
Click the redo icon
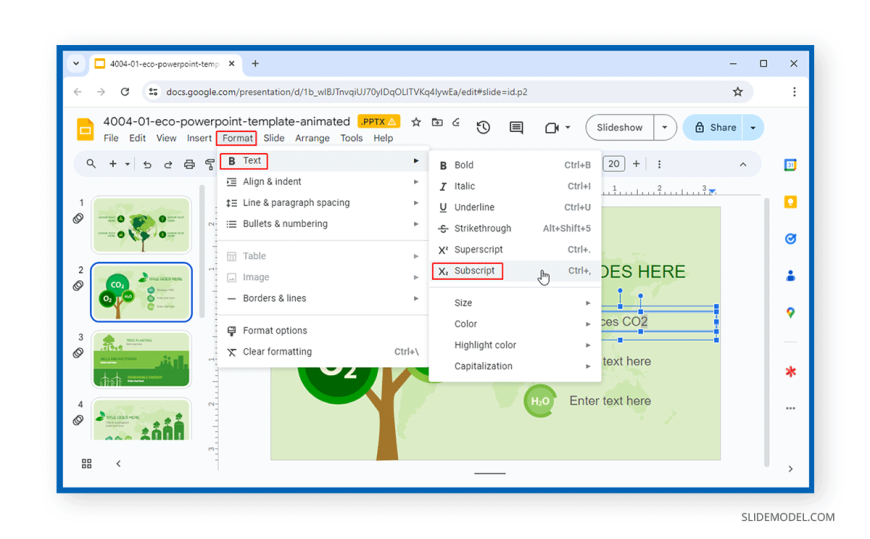(x=168, y=165)
